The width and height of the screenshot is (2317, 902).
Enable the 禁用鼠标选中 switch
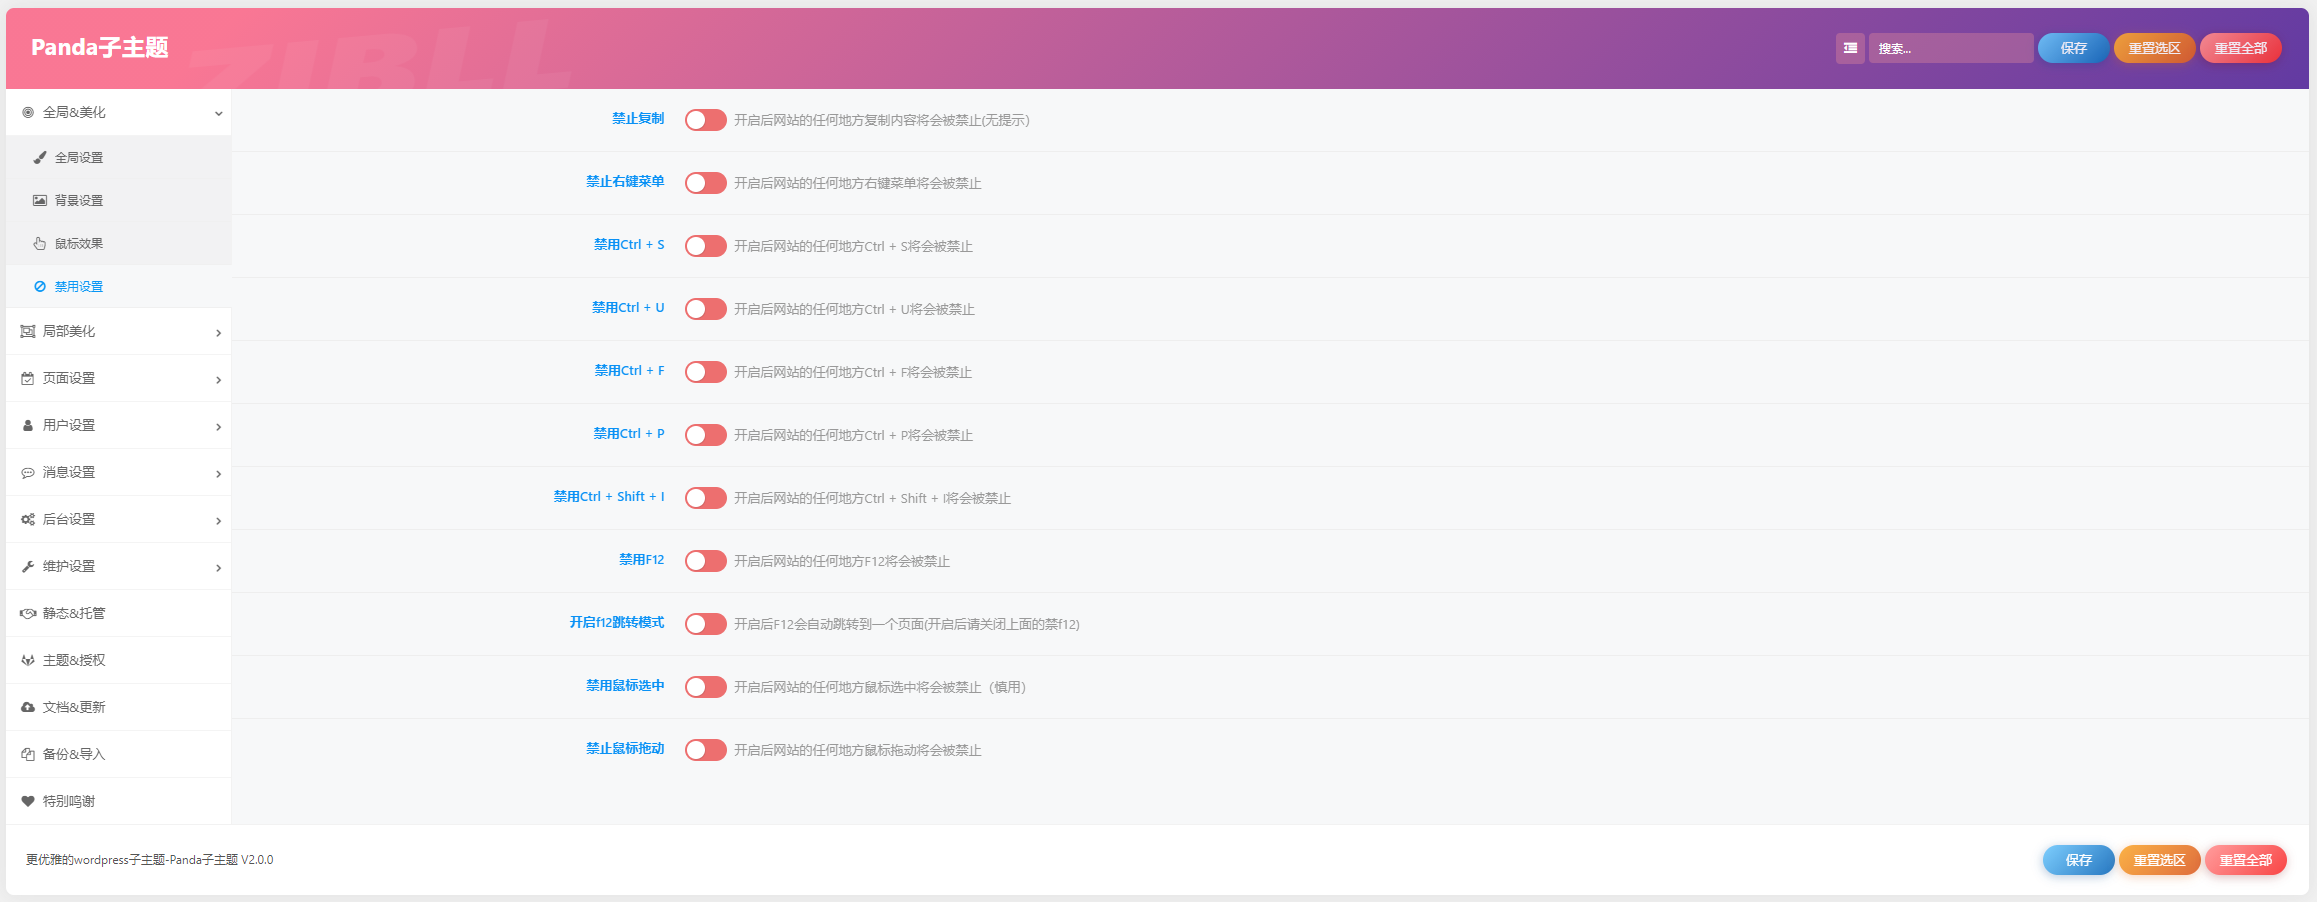click(706, 687)
